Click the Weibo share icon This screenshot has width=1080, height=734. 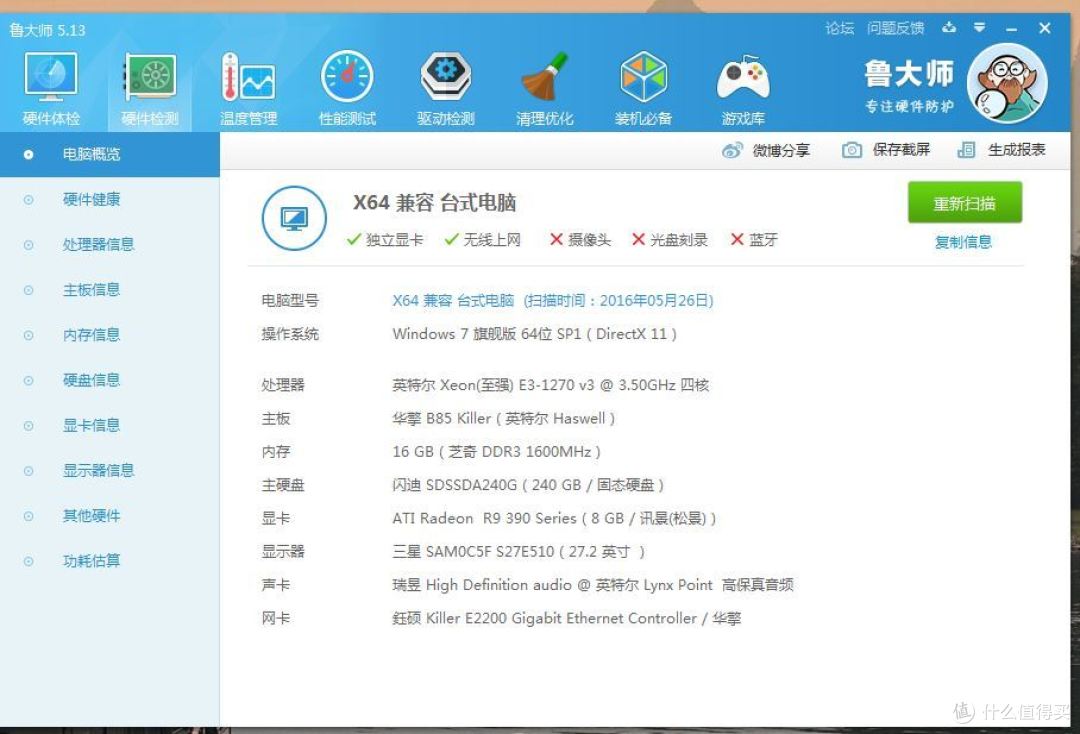coord(732,150)
